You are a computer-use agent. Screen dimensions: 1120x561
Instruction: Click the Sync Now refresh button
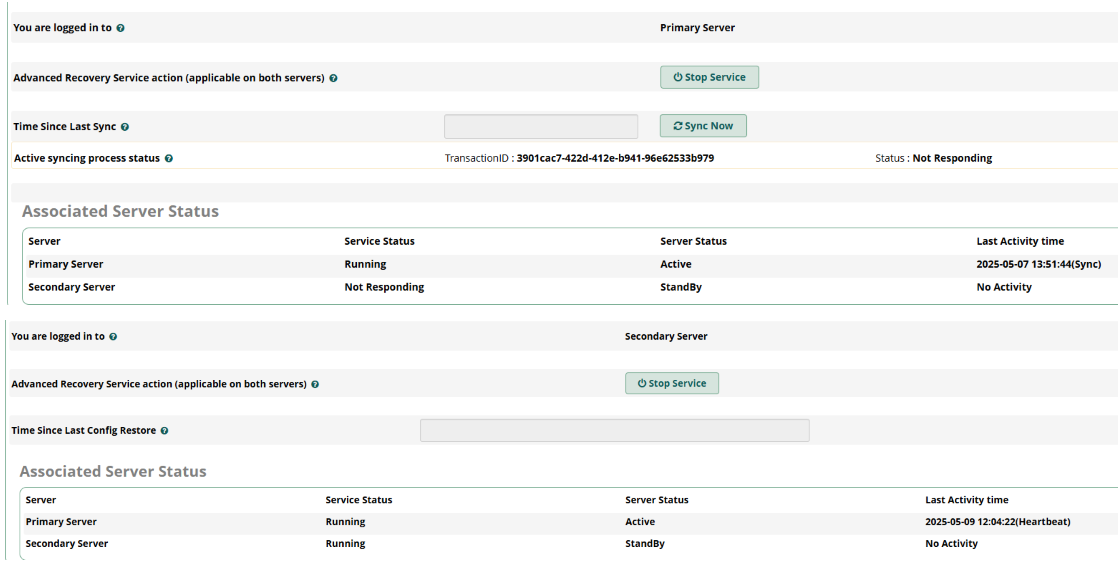[703, 126]
